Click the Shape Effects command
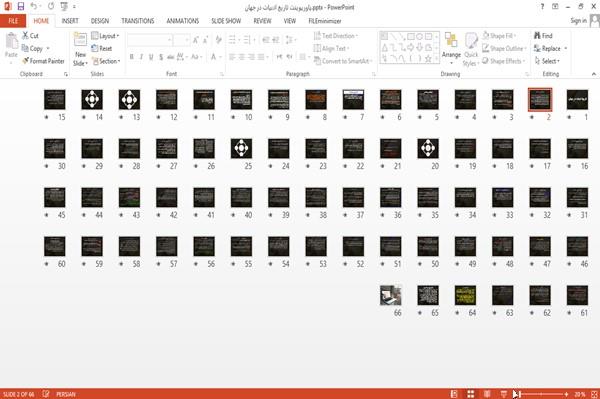The width and height of the screenshot is (600, 399). (503, 61)
